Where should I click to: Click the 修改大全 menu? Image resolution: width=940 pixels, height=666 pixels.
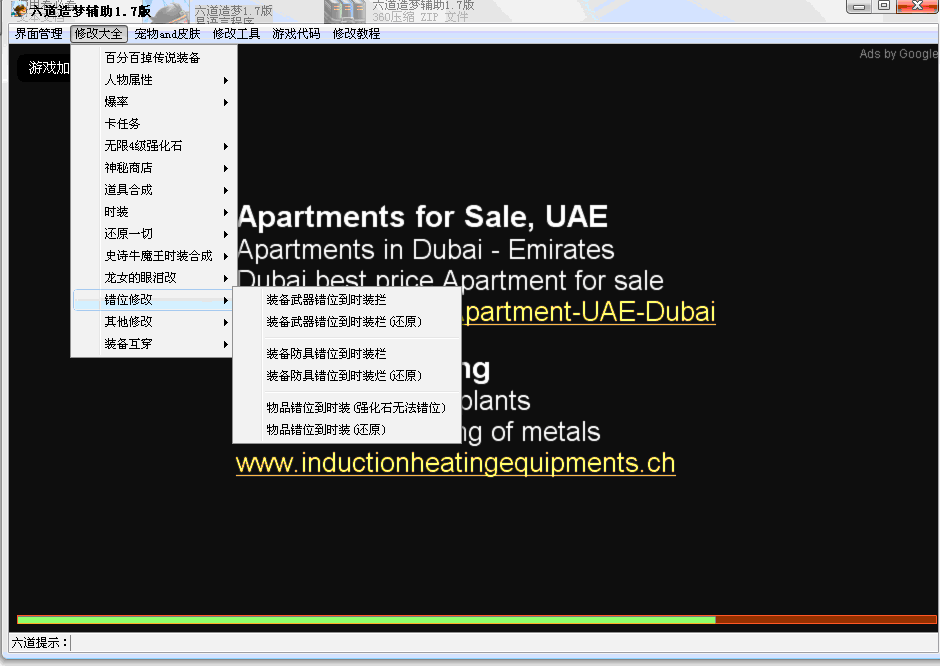click(x=99, y=34)
